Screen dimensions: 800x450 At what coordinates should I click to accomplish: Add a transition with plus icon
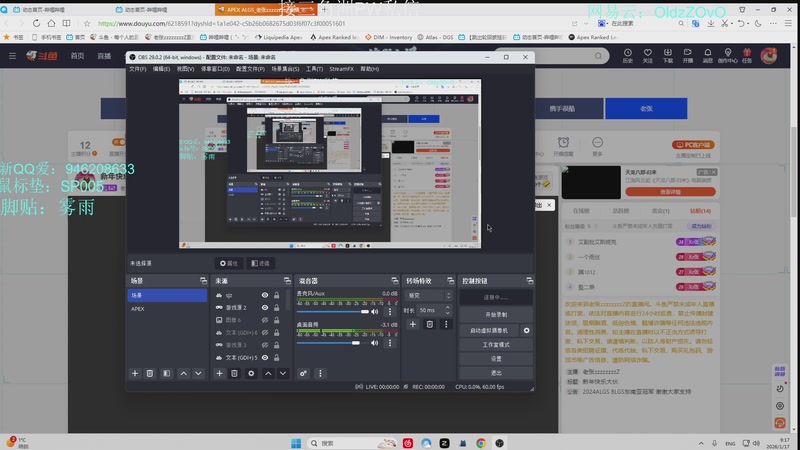[413, 324]
